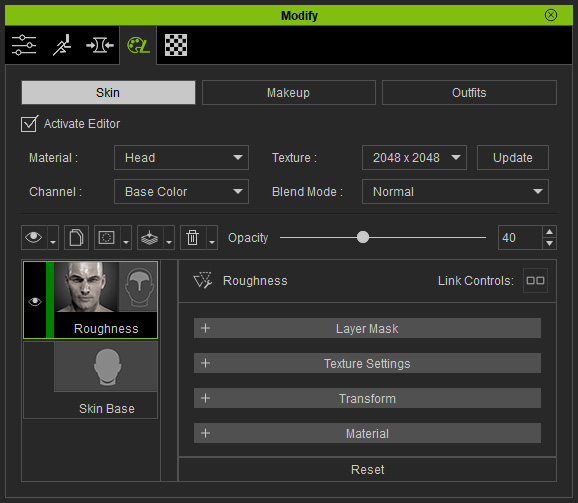The image size is (578, 503).
Task: Switch to the Outfits section
Action: point(469,92)
